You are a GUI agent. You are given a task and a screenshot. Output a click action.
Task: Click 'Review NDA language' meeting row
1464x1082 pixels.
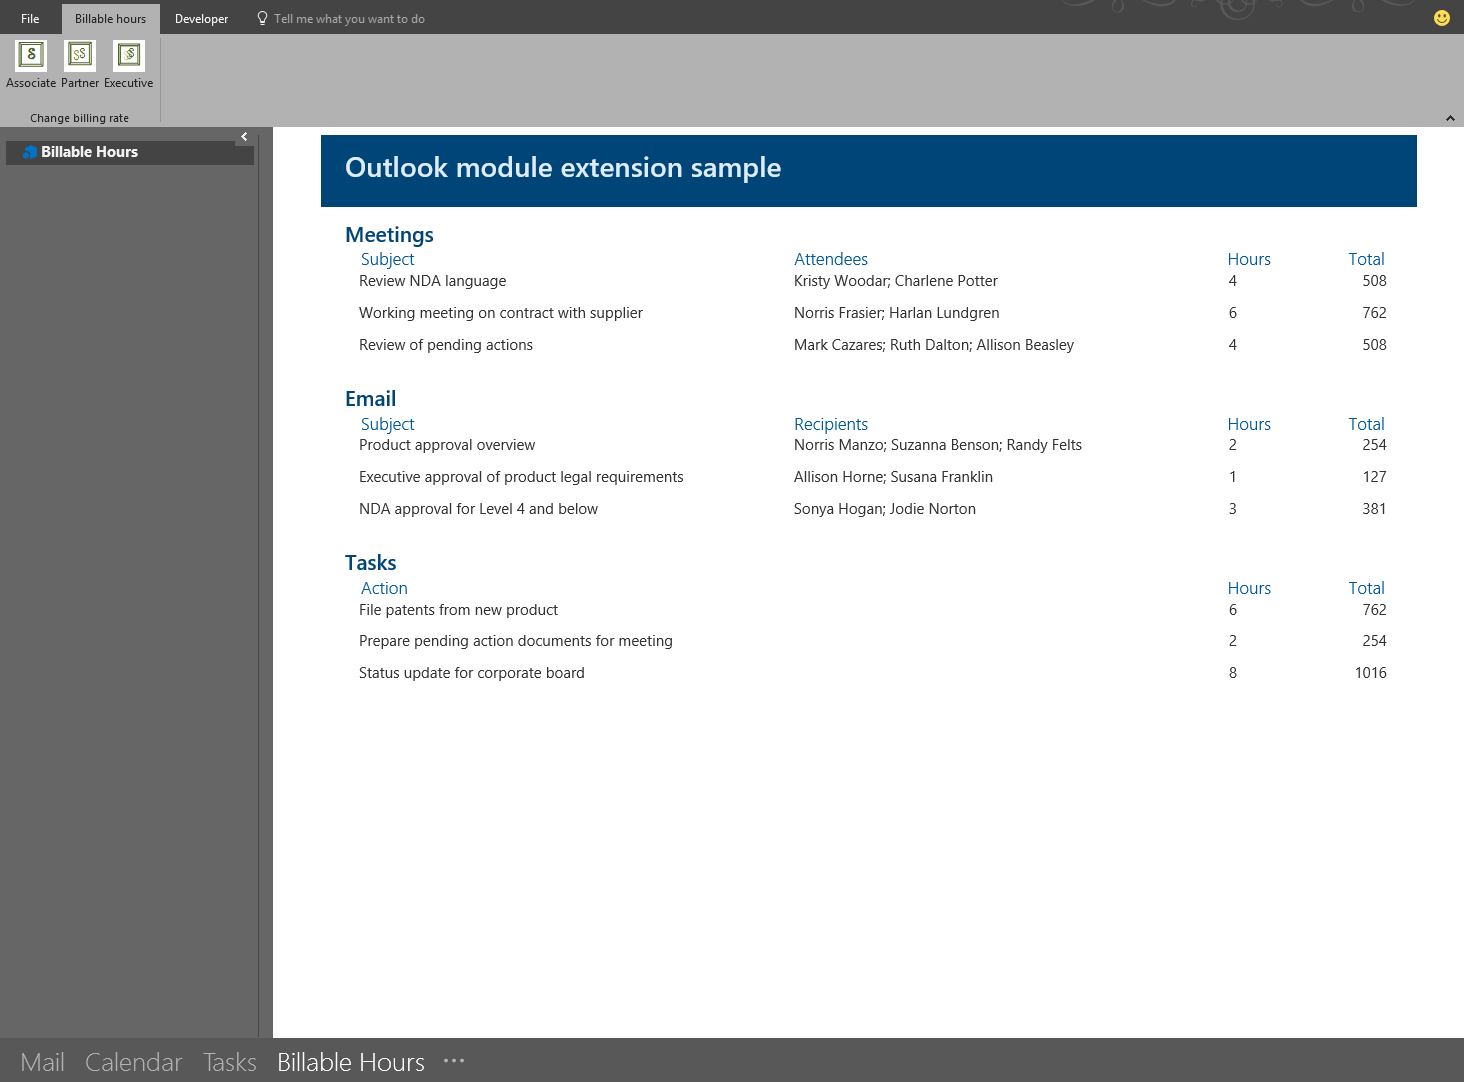[x=432, y=281]
